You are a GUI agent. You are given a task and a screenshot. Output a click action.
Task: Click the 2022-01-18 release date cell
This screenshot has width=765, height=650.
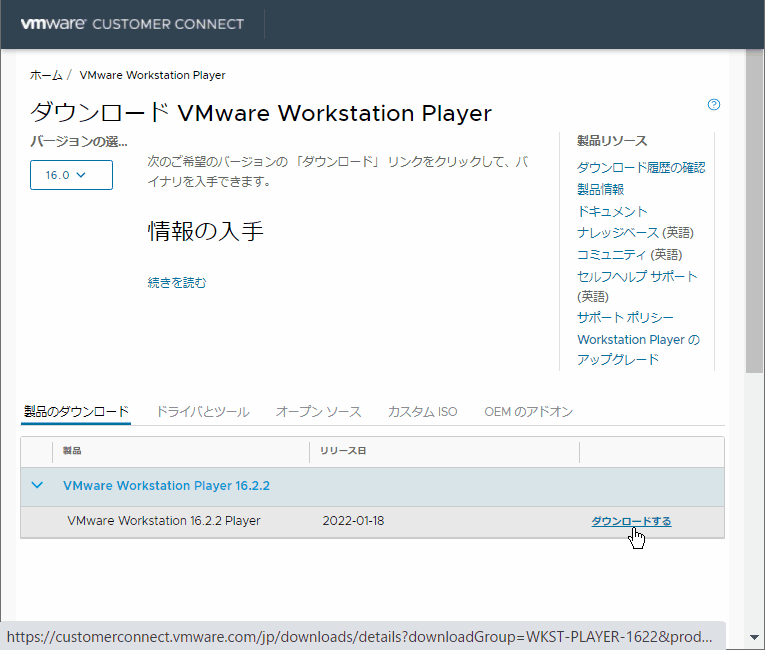click(x=353, y=521)
